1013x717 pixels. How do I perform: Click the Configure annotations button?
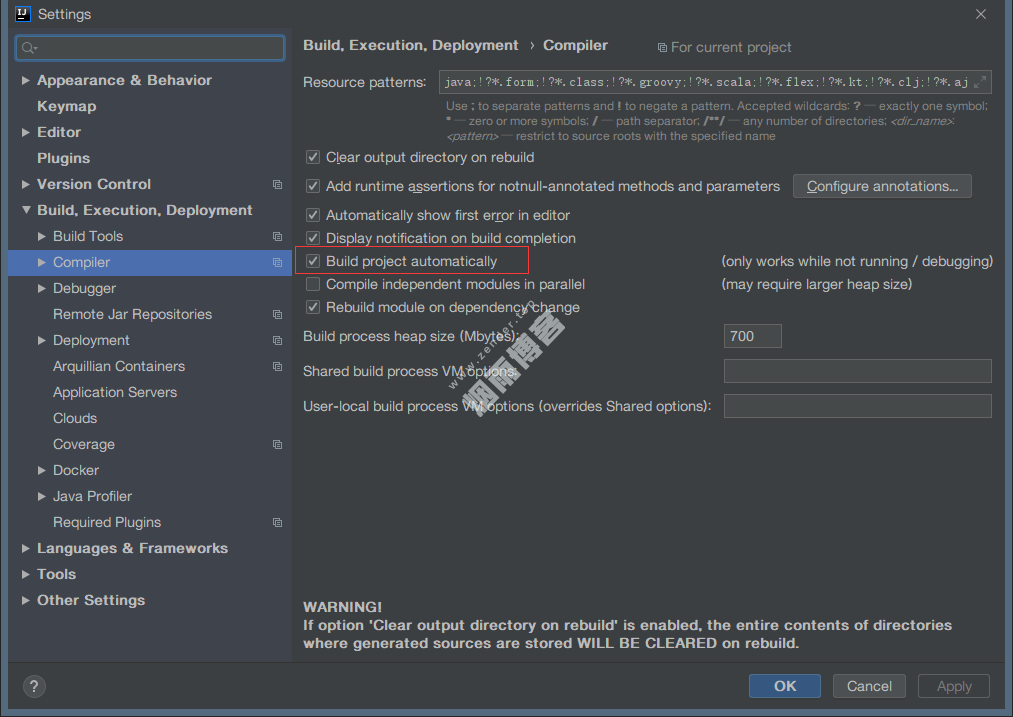pos(881,186)
